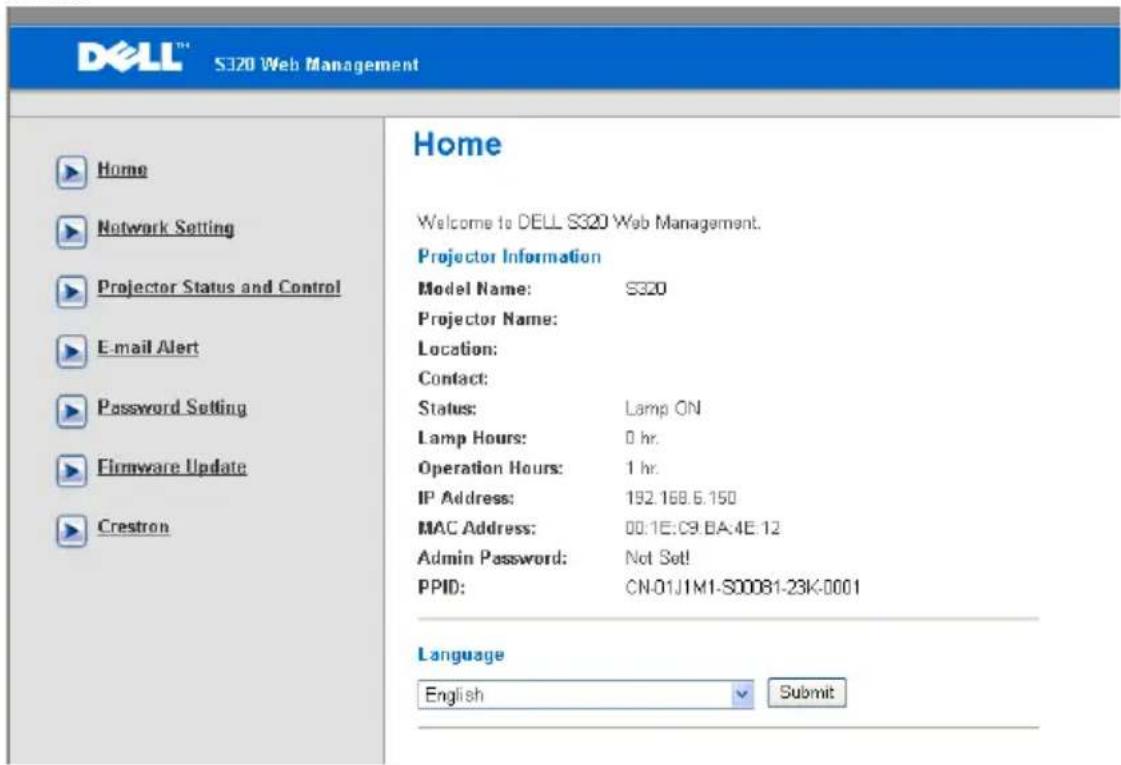This screenshot has width=1121, height=765.
Task: Click the Location: label
Action: click(x=458, y=349)
